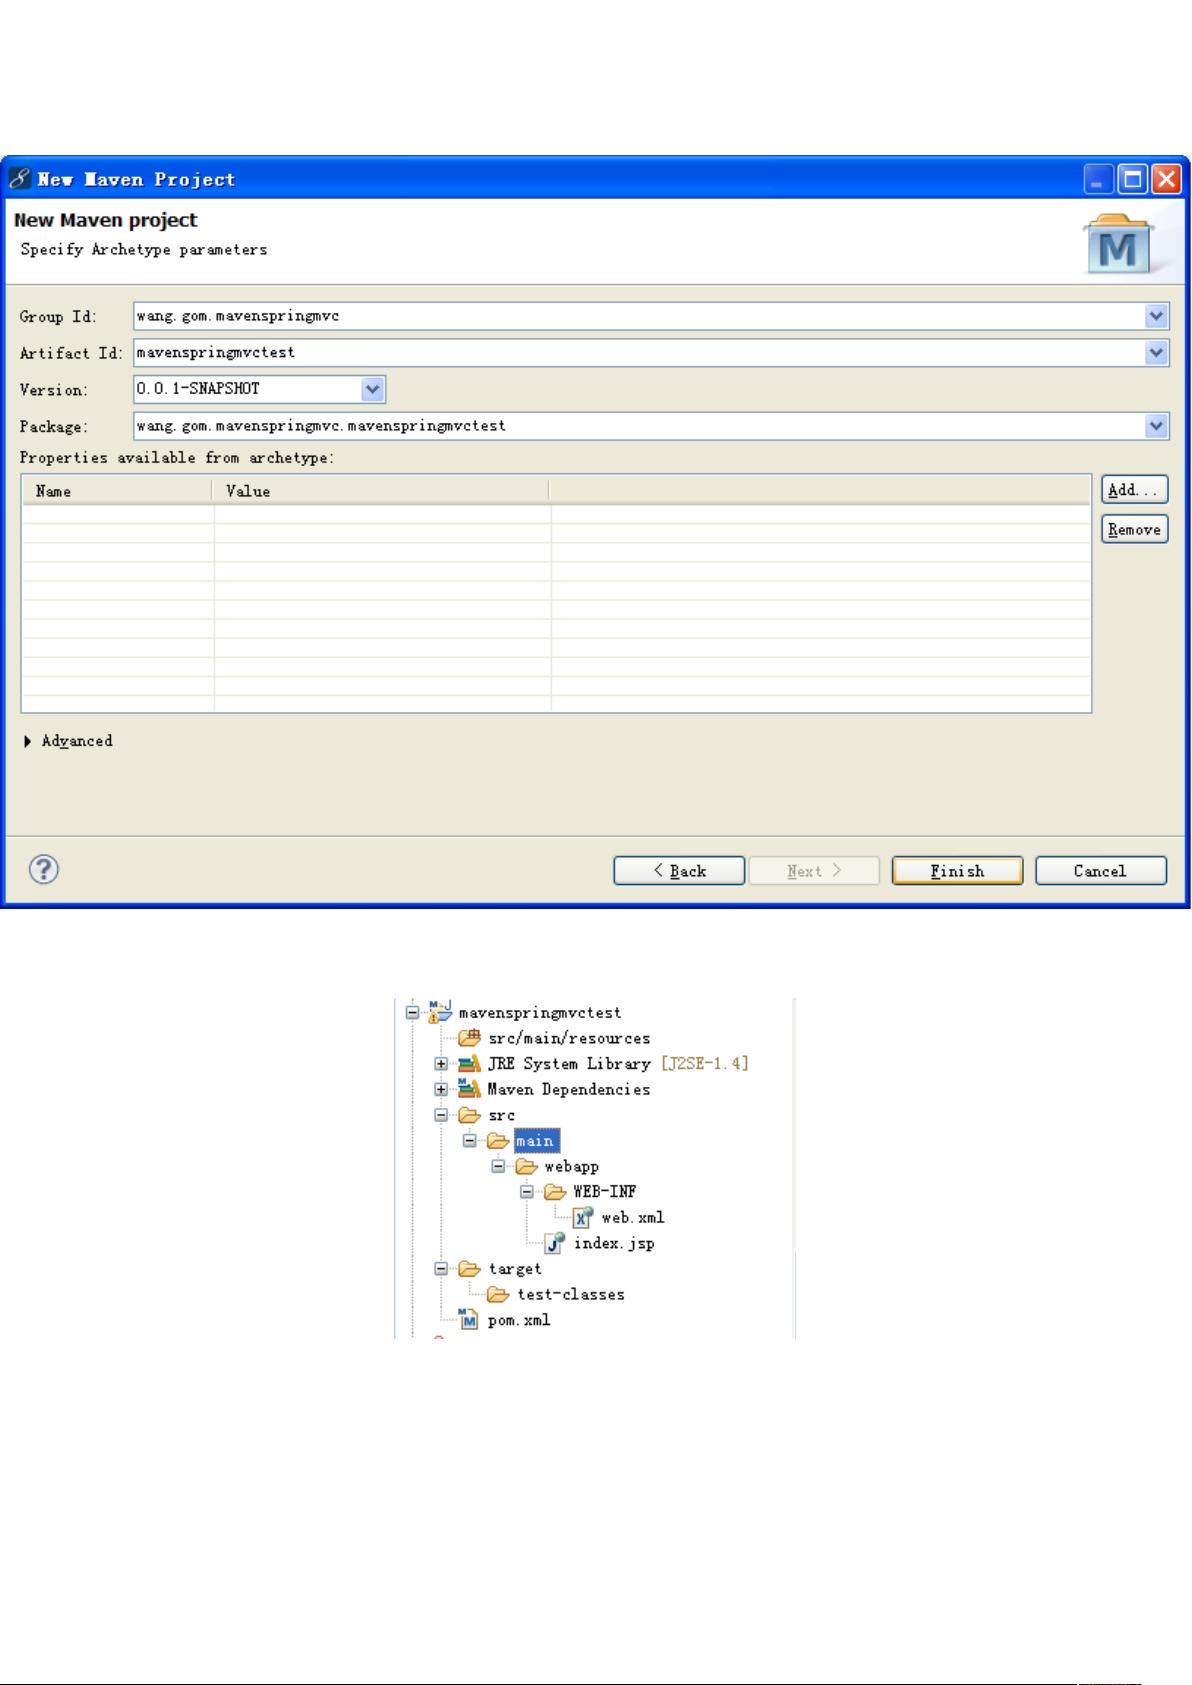Image resolution: width=1192 pixels, height=1685 pixels.
Task: Select the test-classes folder
Action: click(570, 1294)
